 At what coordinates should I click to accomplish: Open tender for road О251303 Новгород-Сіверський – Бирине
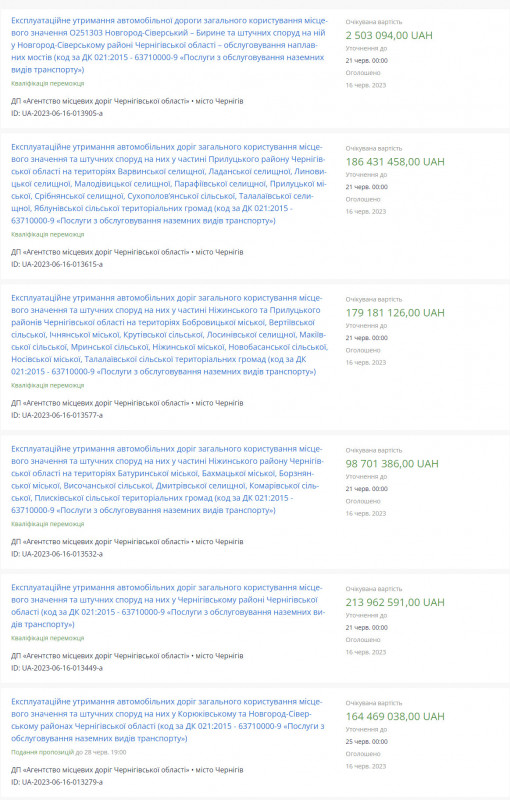click(169, 45)
